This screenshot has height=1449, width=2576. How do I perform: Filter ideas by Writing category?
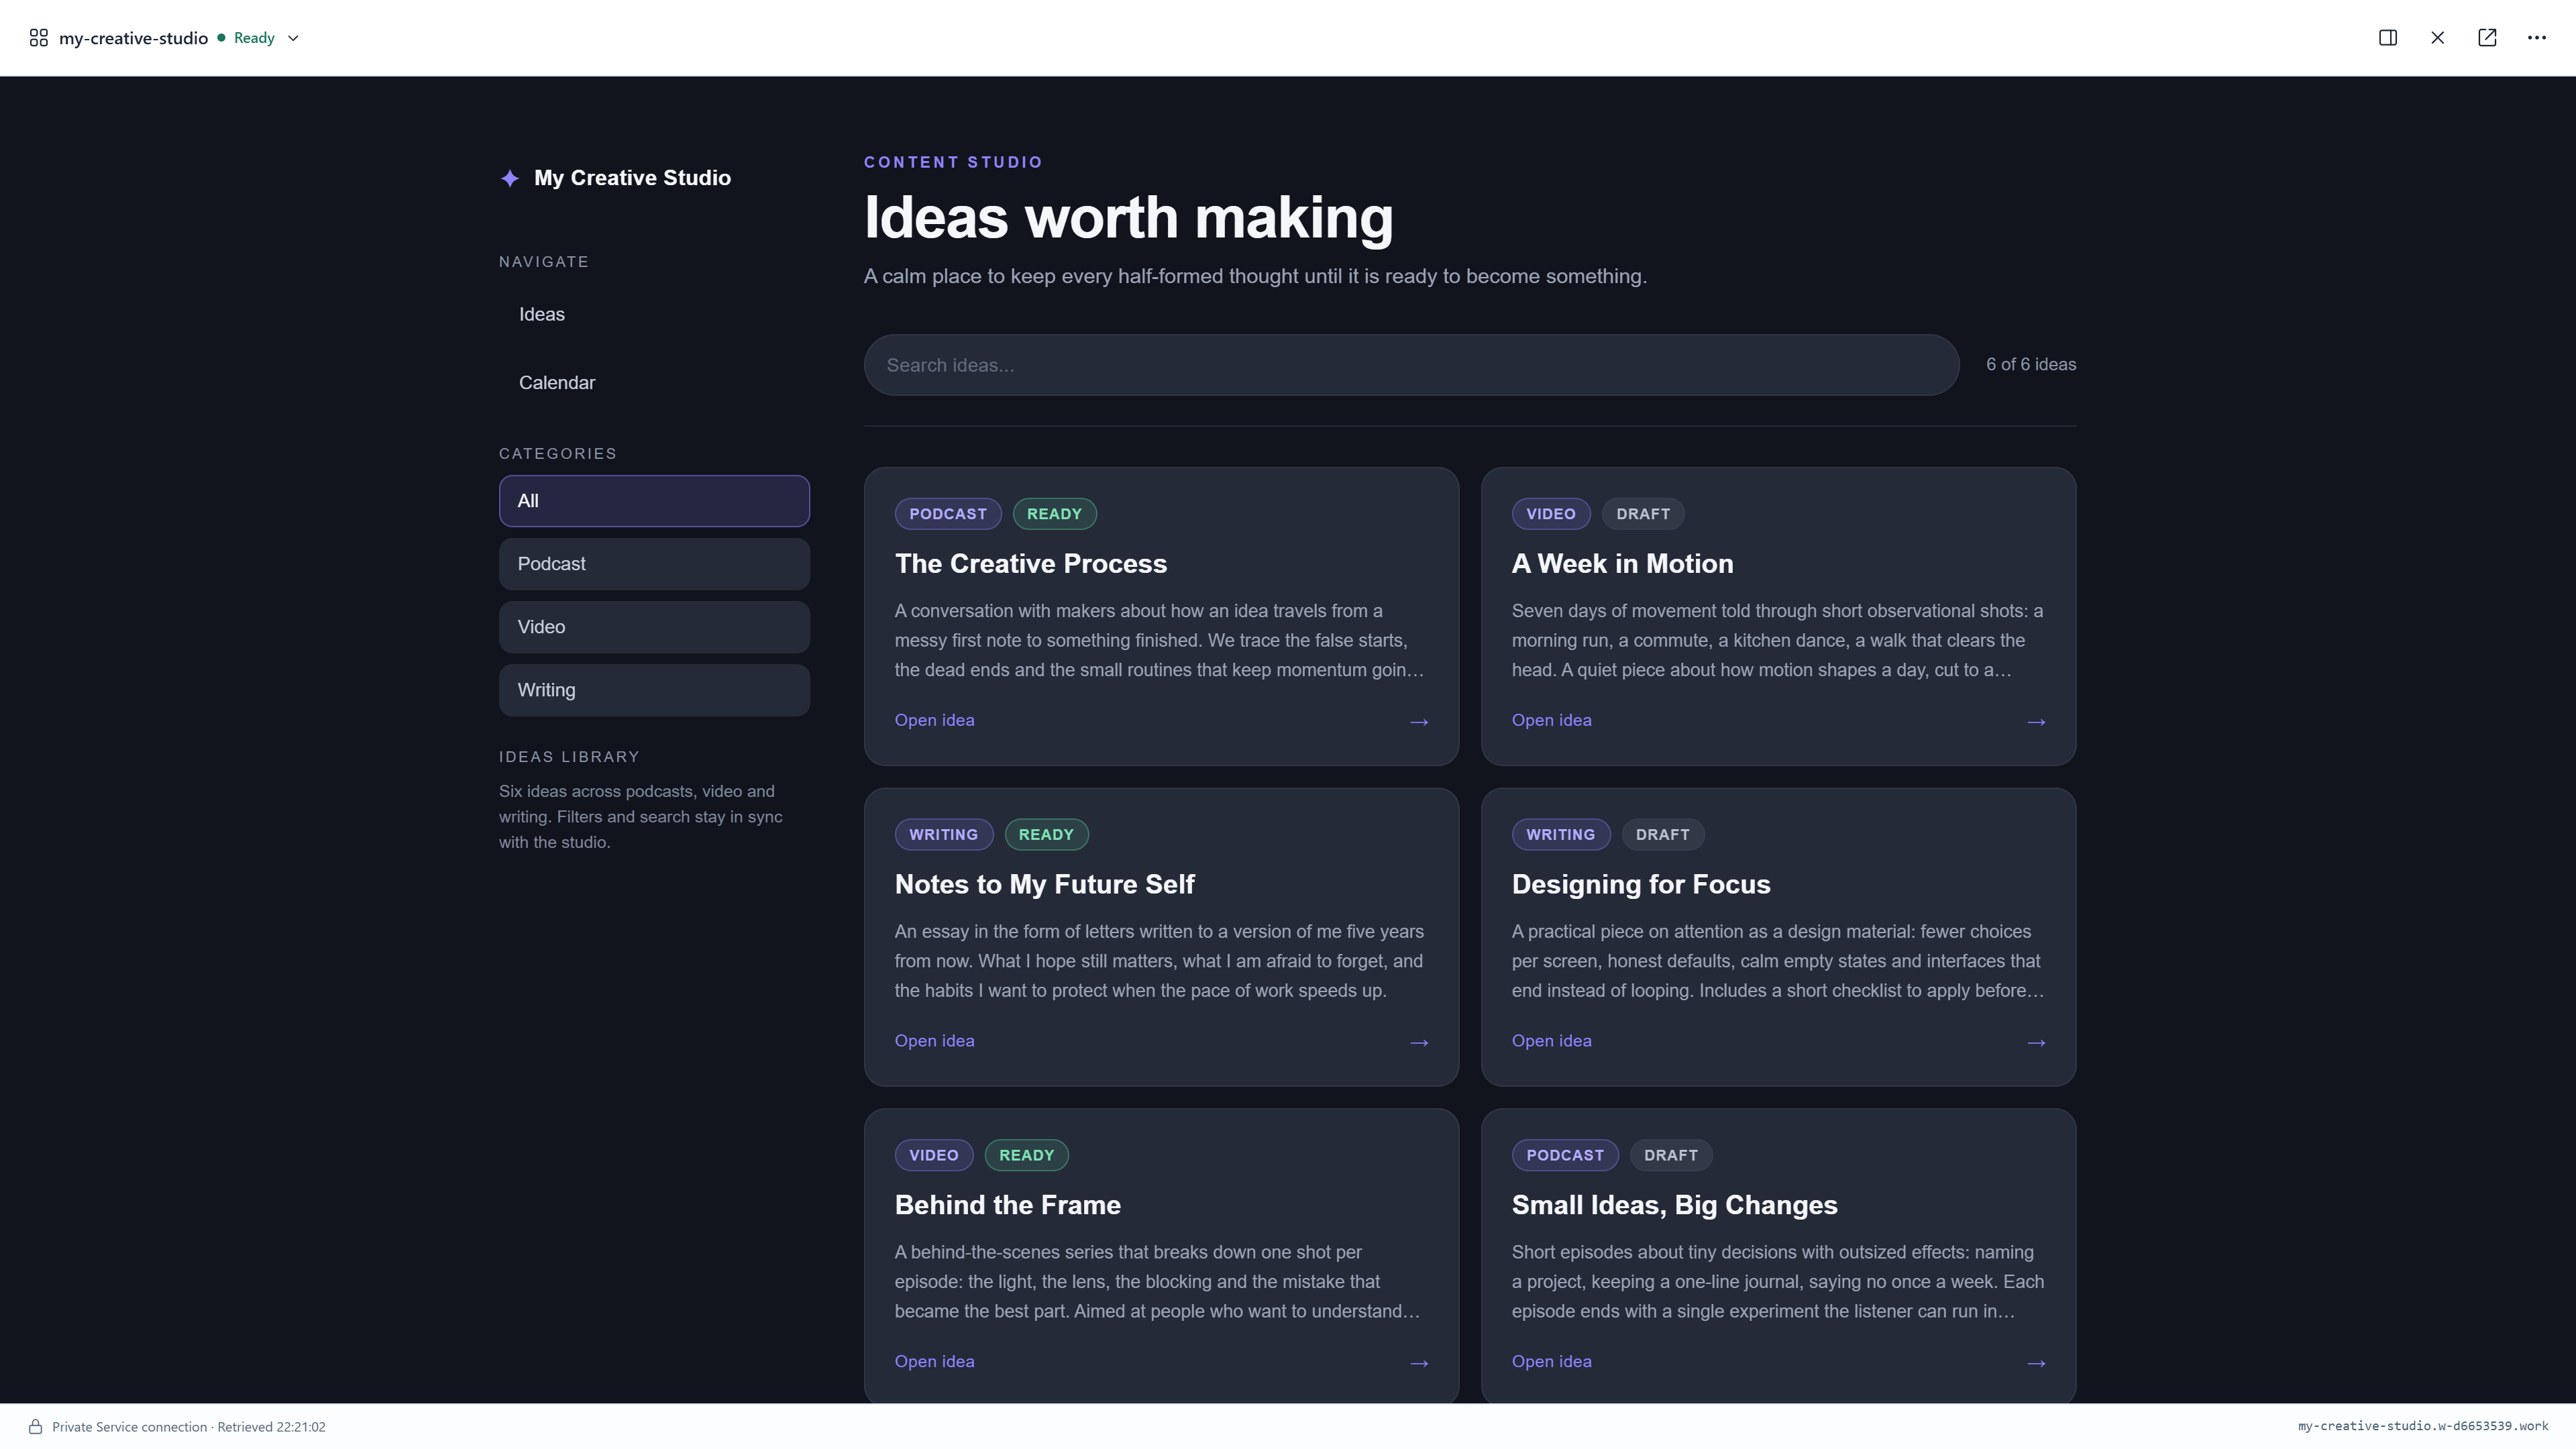tap(654, 690)
